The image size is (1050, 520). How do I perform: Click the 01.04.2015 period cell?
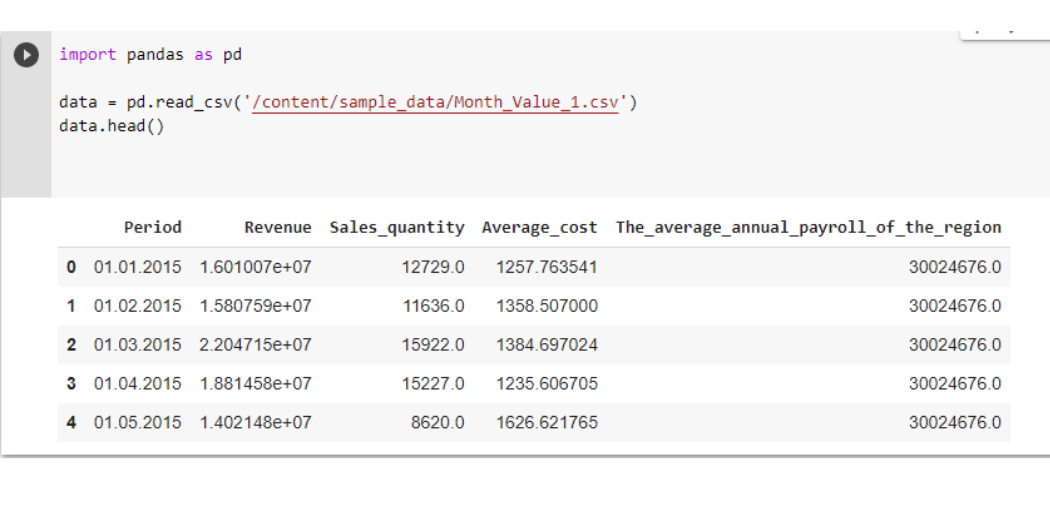pos(137,384)
